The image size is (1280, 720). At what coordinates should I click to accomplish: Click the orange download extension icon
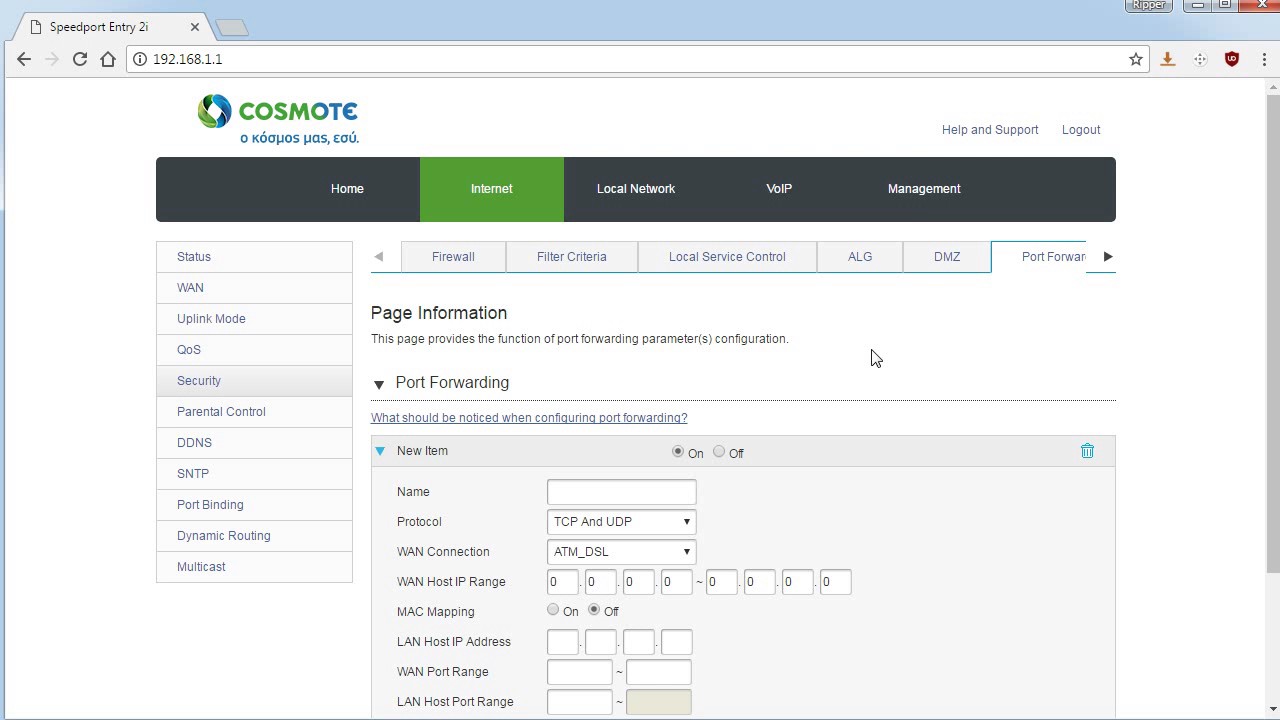pos(1167,59)
